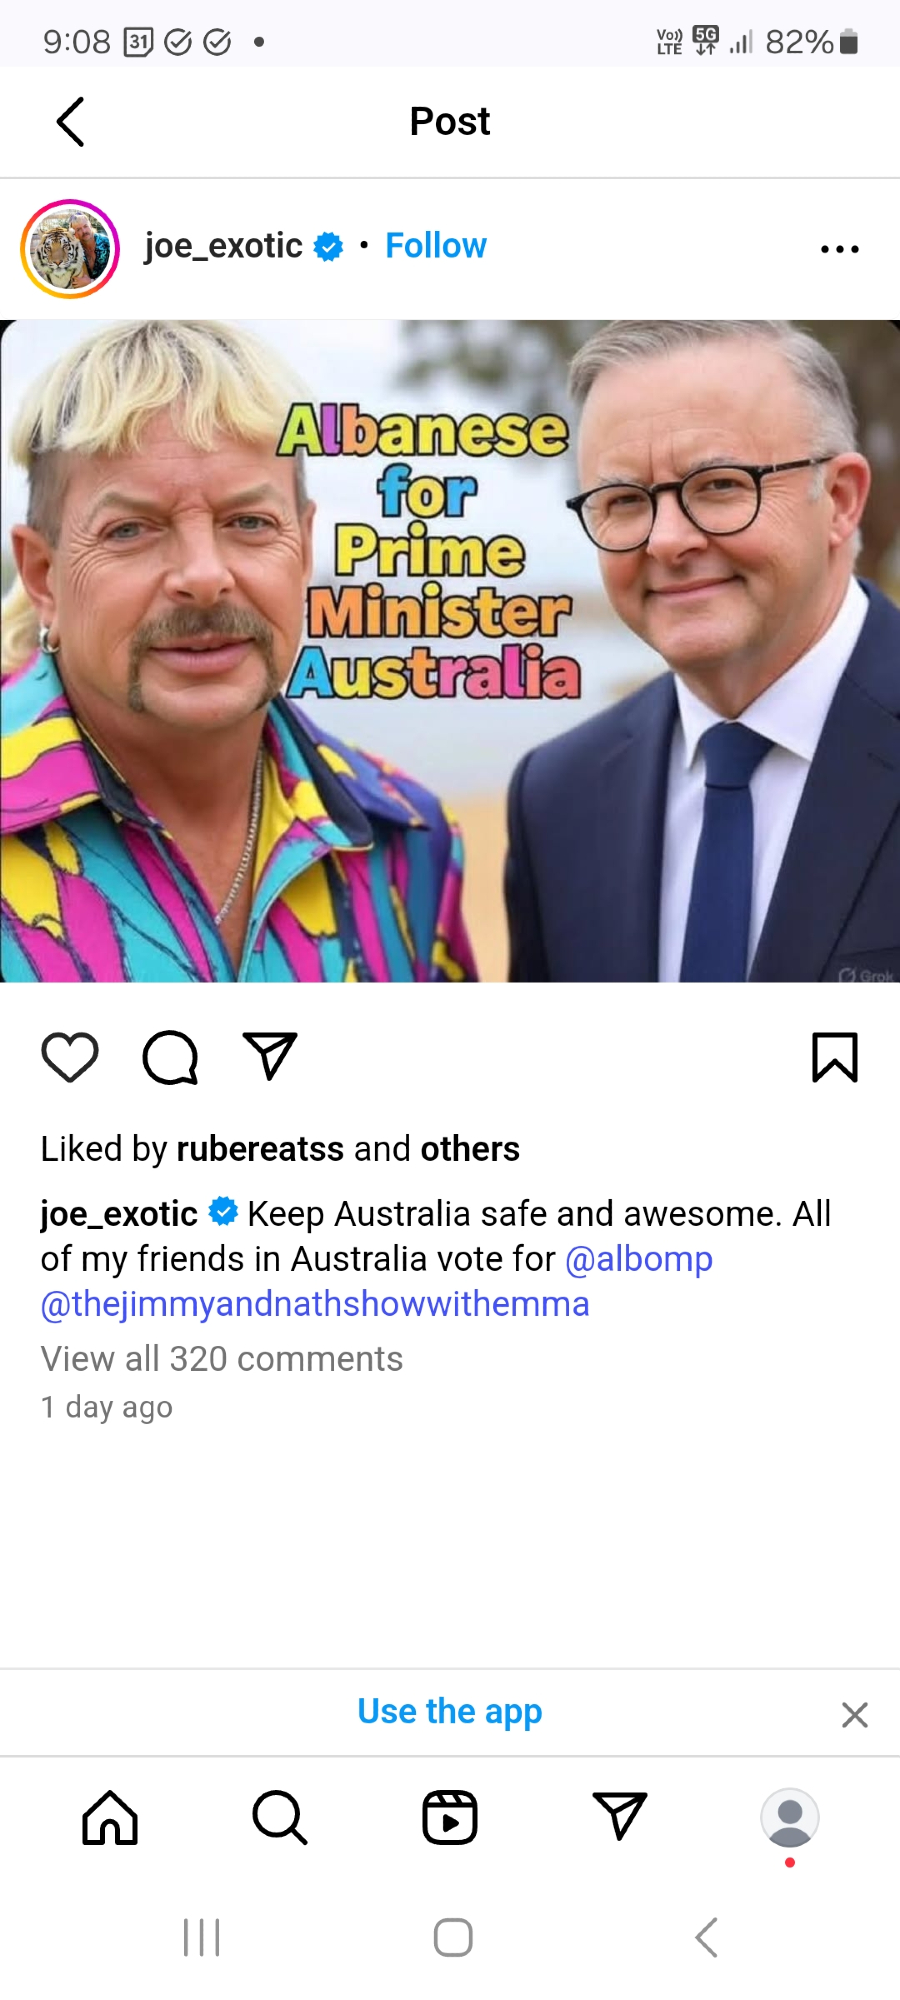Tap the Use the app banner
900x2000 pixels.
point(450,1712)
